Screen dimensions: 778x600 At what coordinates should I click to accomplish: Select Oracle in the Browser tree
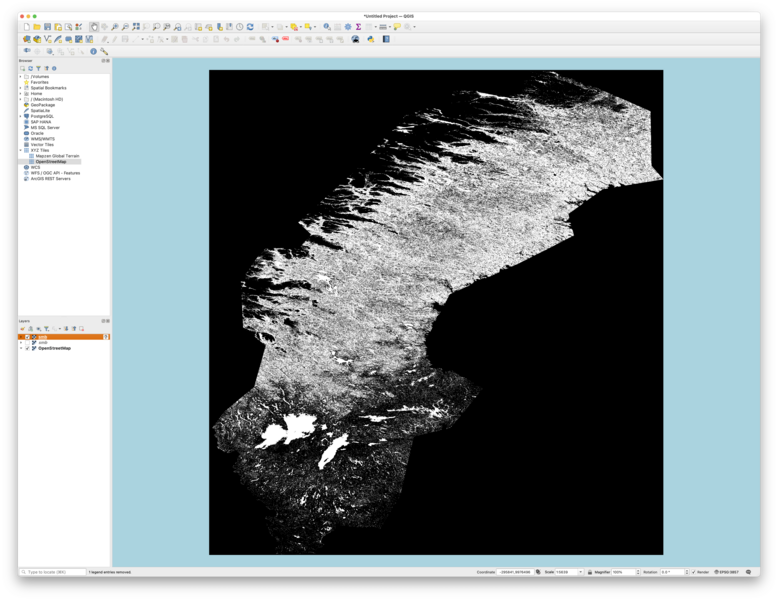(37, 133)
